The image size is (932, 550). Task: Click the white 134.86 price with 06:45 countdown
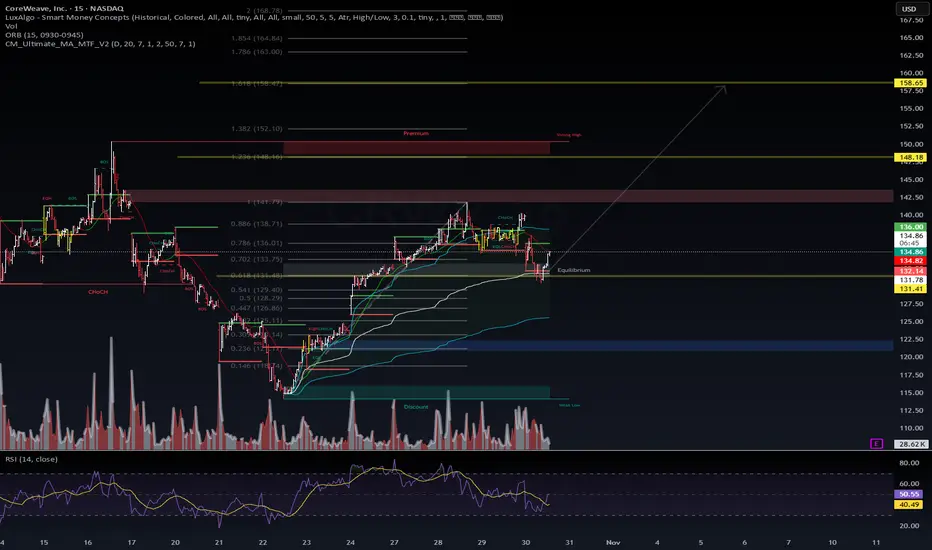(x=910, y=240)
